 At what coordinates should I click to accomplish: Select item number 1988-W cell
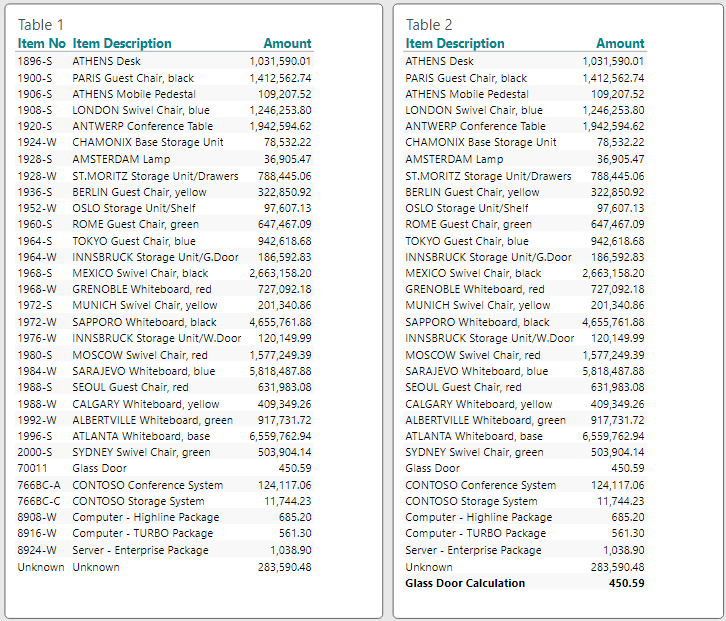point(37,404)
